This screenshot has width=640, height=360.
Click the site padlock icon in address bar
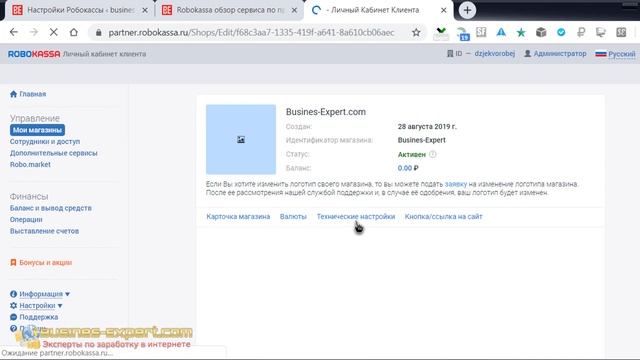[x=98, y=33]
